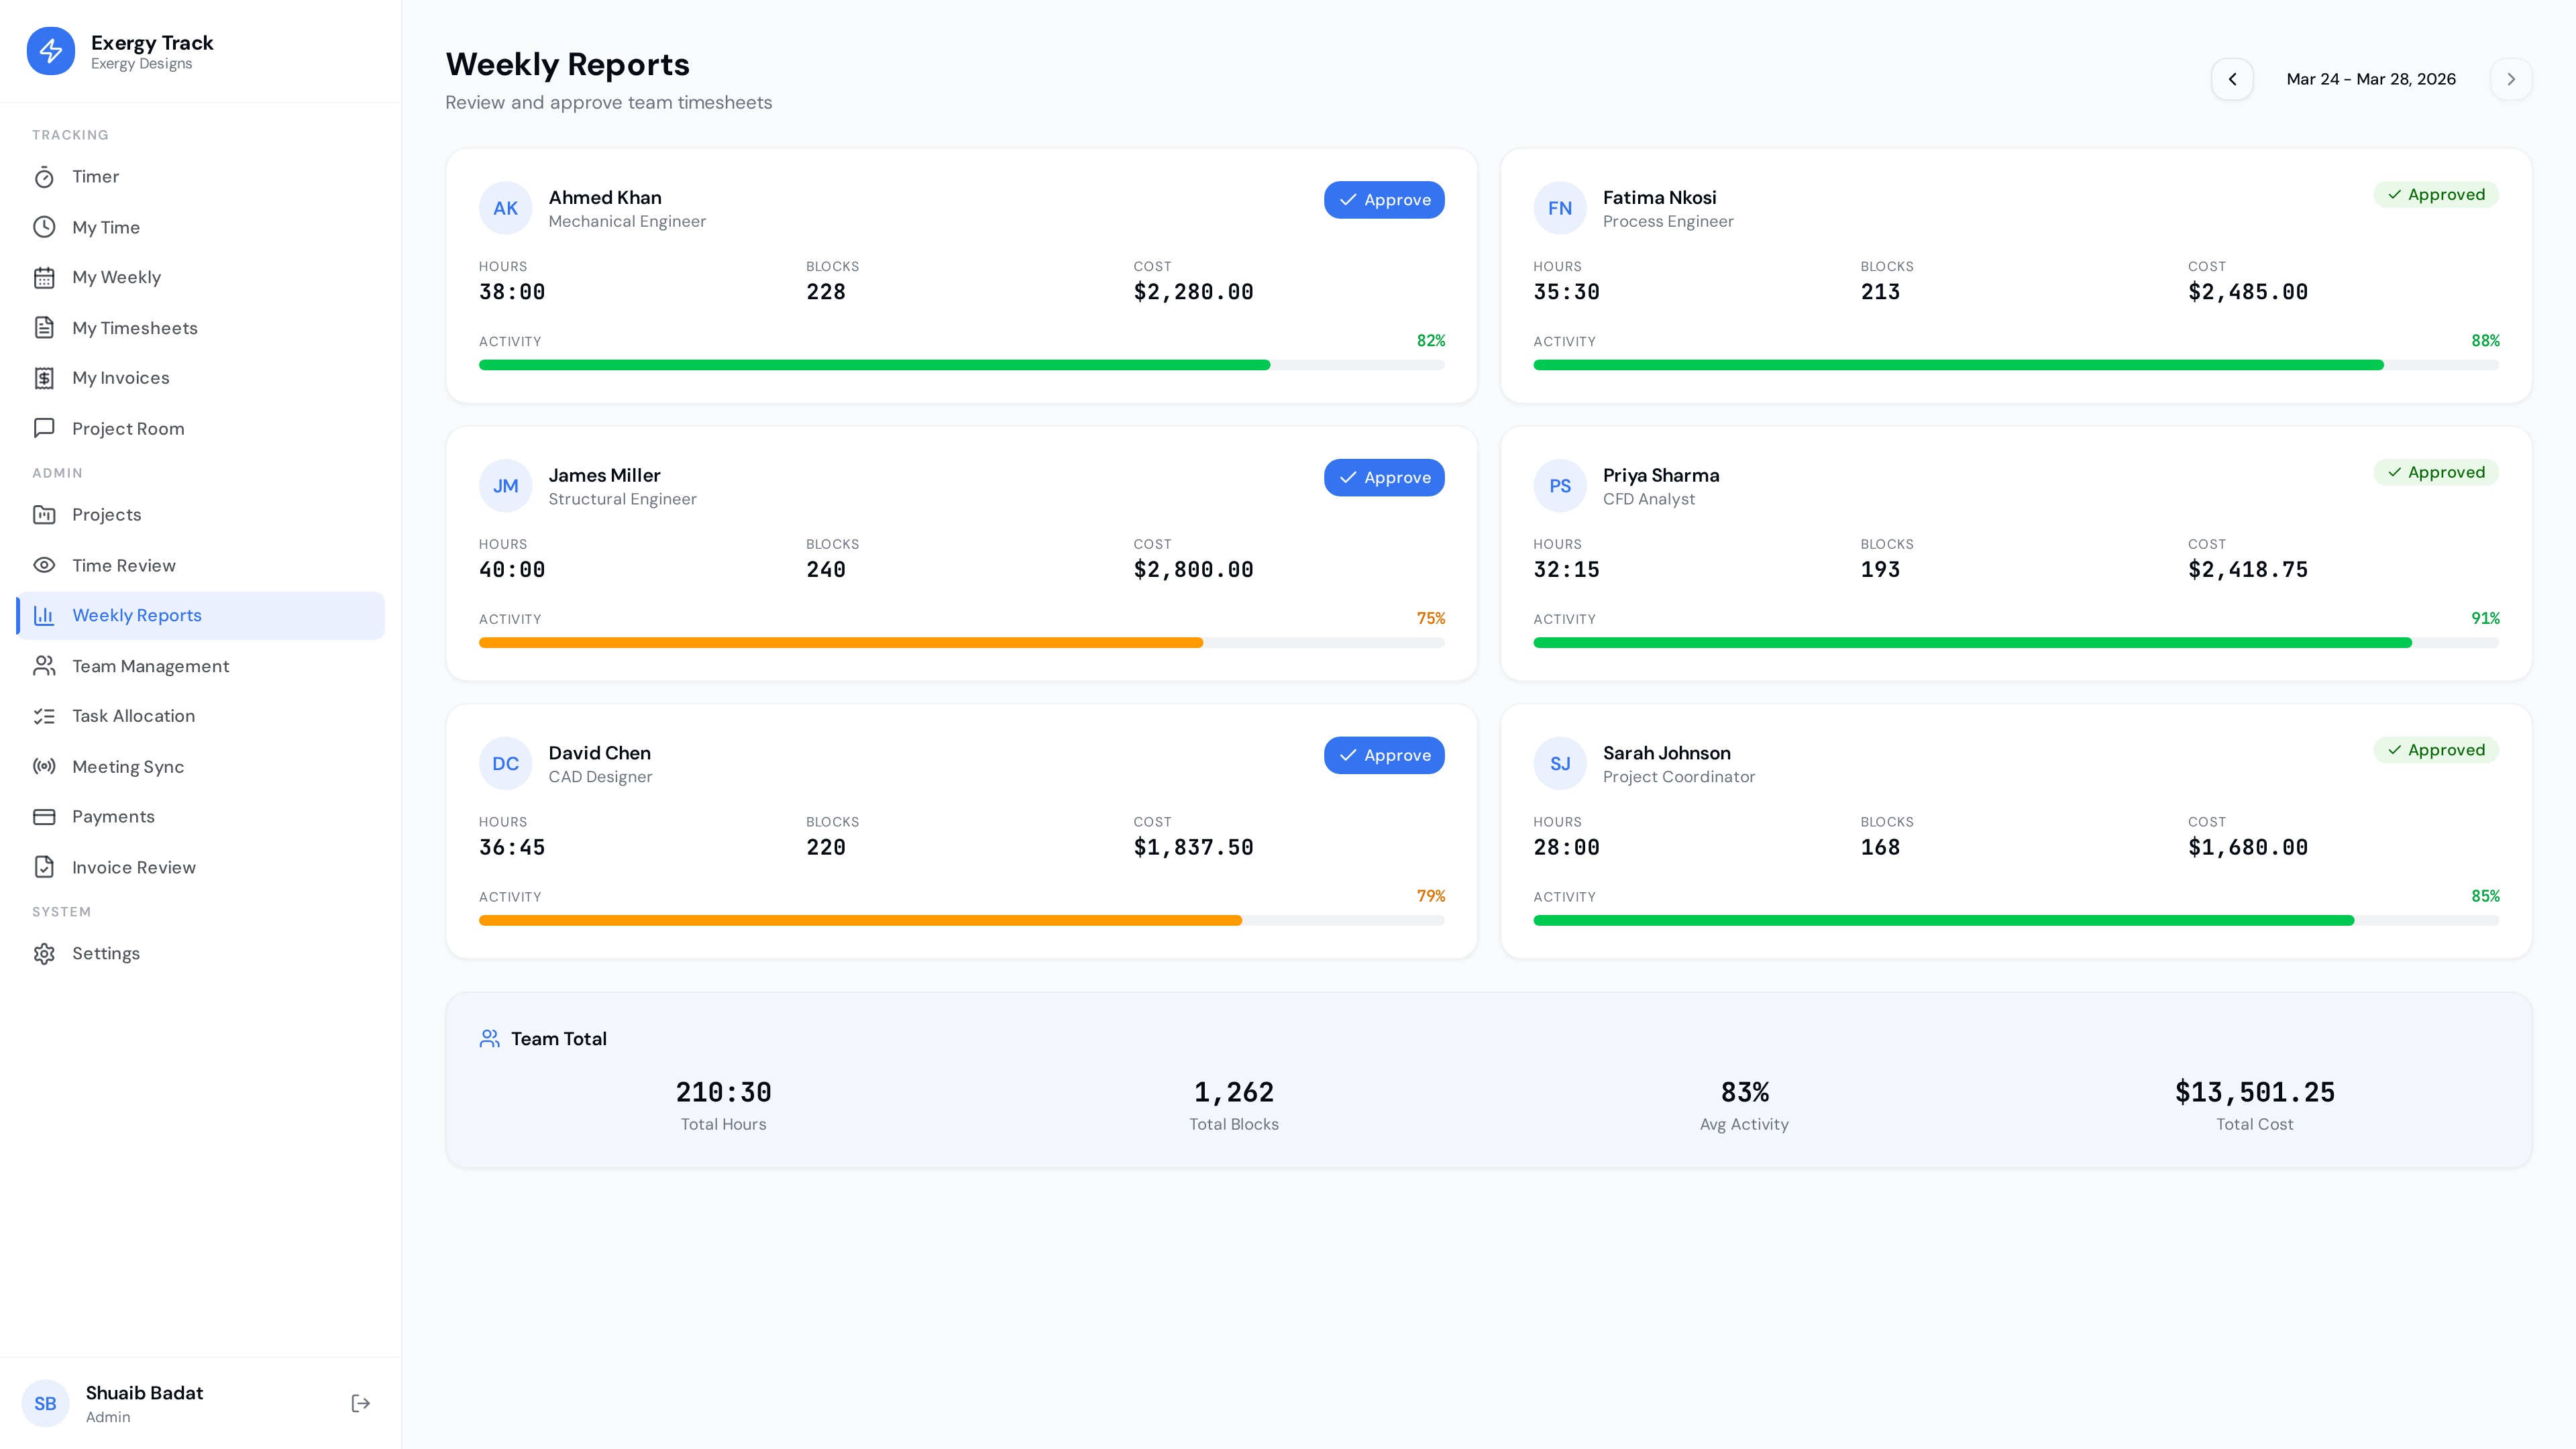Open My Invoices via its sidebar icon

click(45, 377)
